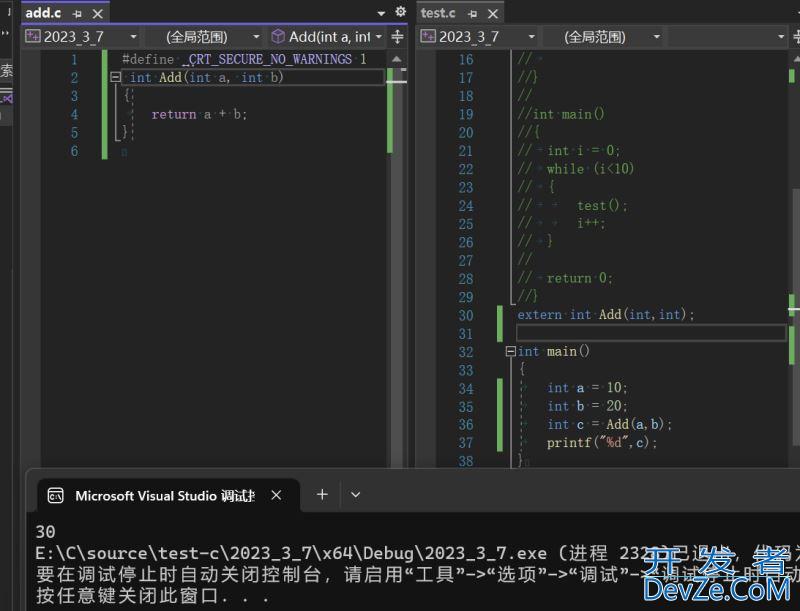
Task: Click the #define _CRT_SECURE_NO_WARNINGS line in add.c
Action: [x=244, y=59]
